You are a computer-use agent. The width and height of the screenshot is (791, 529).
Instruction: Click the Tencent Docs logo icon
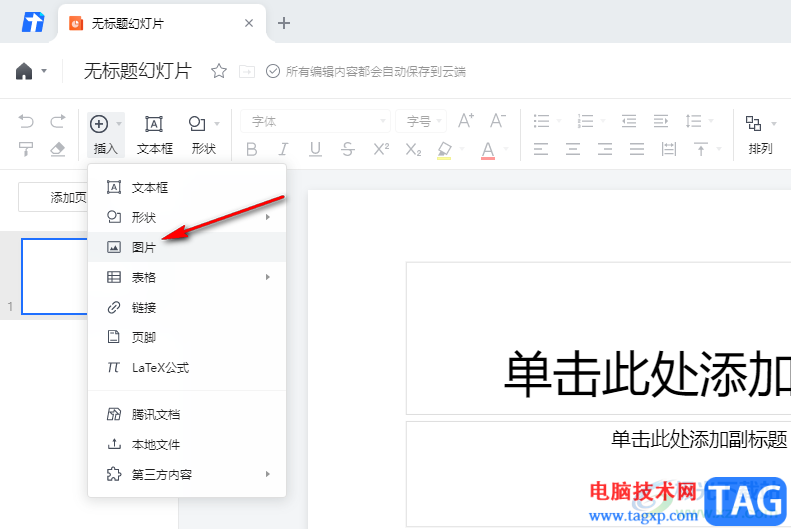pos(33,22)
